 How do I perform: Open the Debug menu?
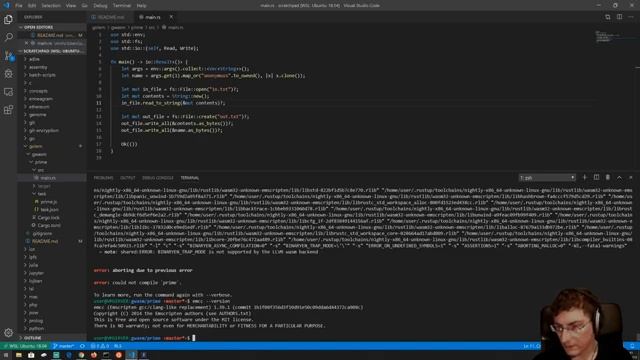(x=100, y=6)
